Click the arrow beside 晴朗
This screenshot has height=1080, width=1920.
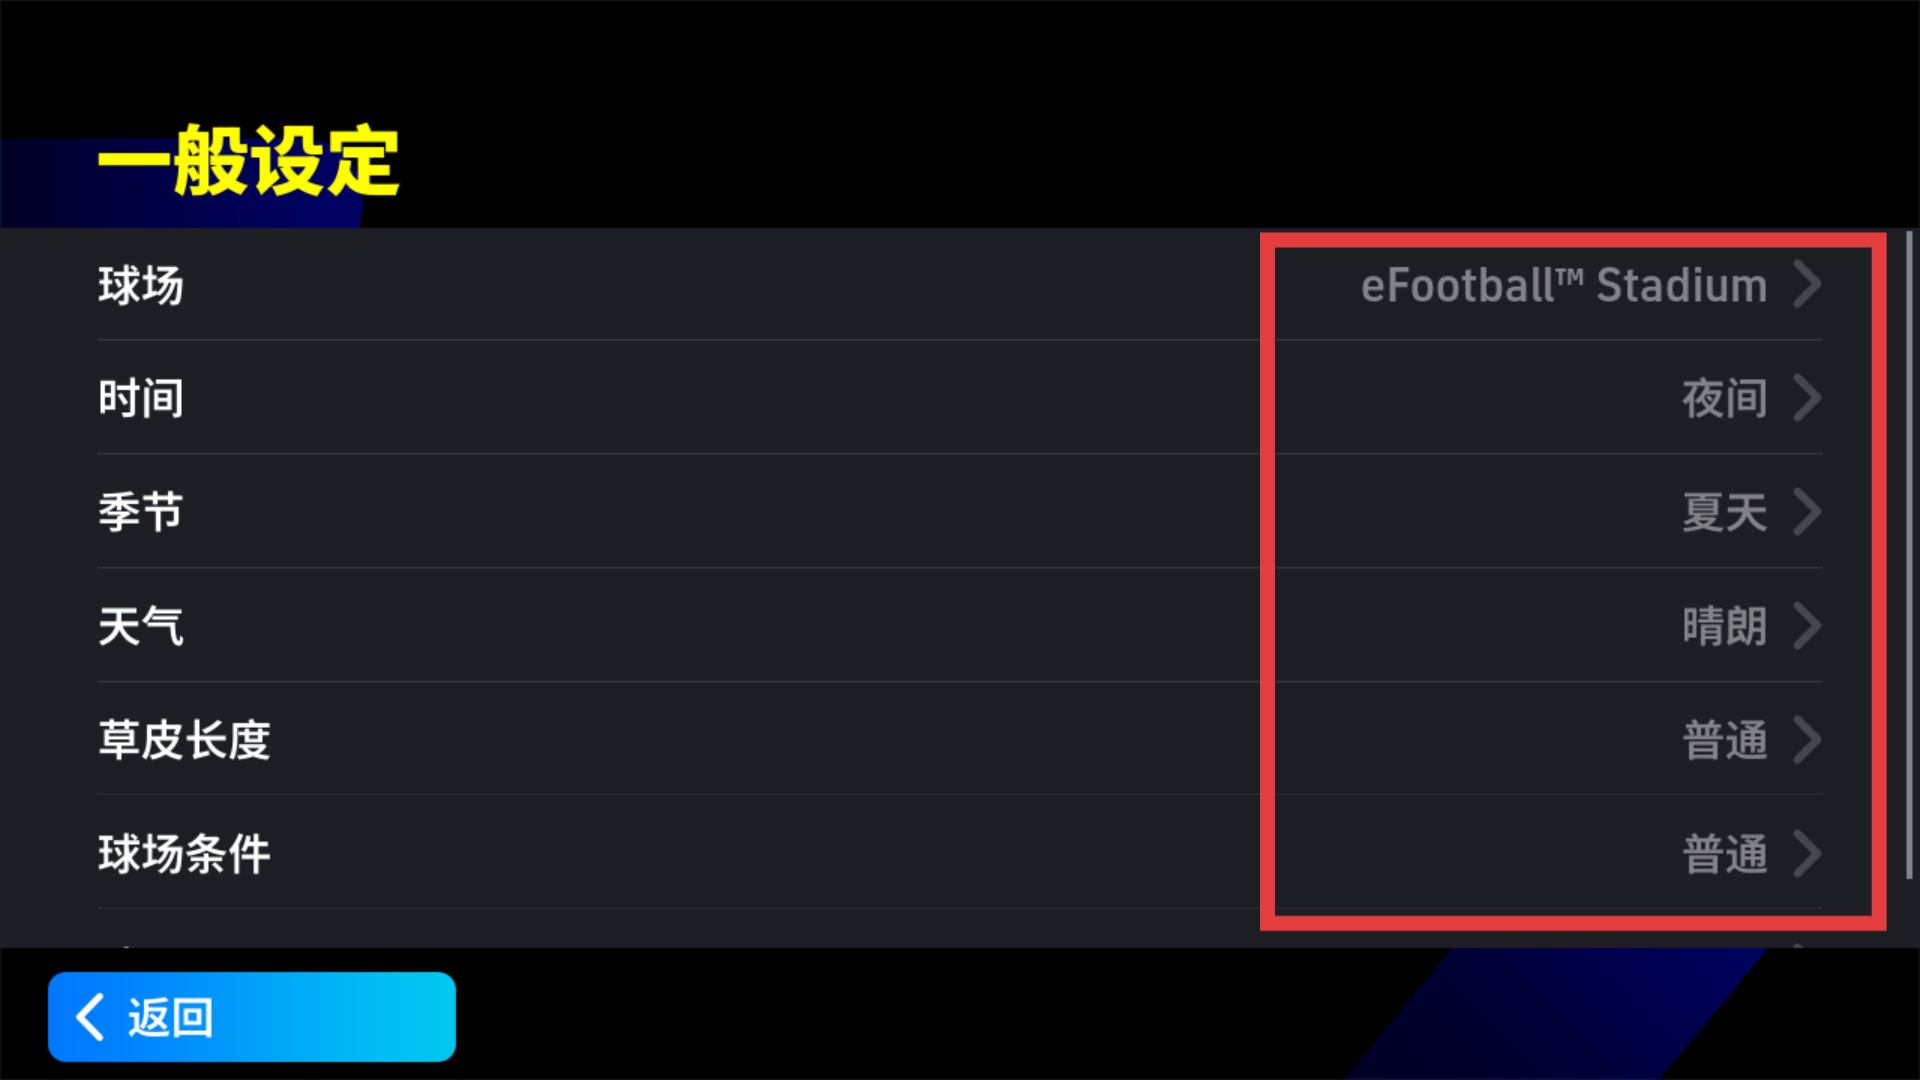pyautogui.click(x=1807, y=626)
